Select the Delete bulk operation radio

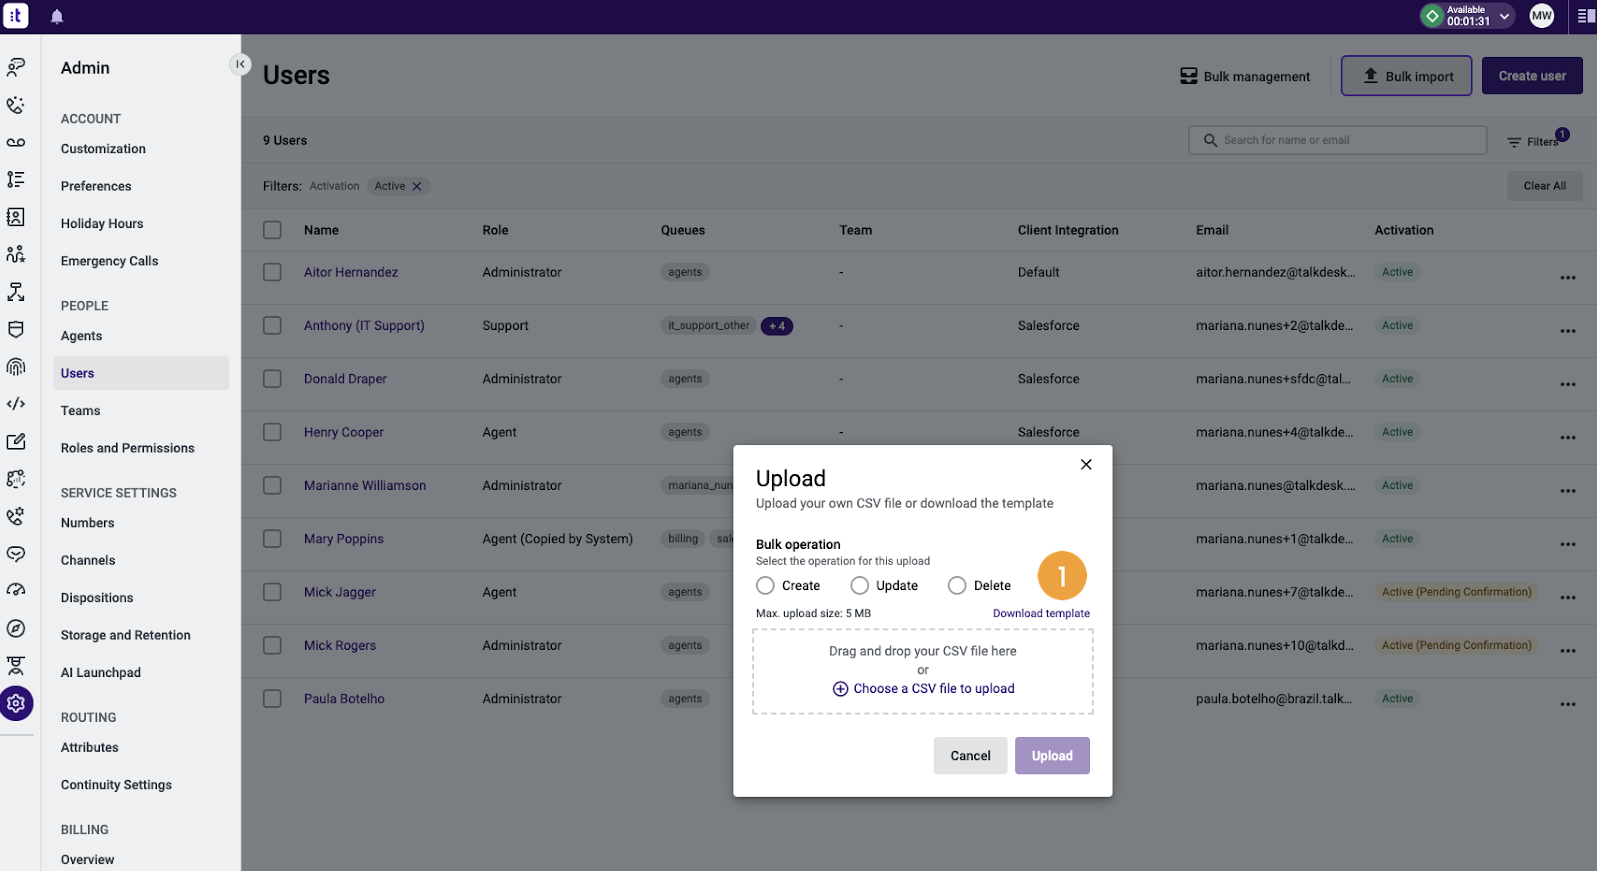click(957, 585)
